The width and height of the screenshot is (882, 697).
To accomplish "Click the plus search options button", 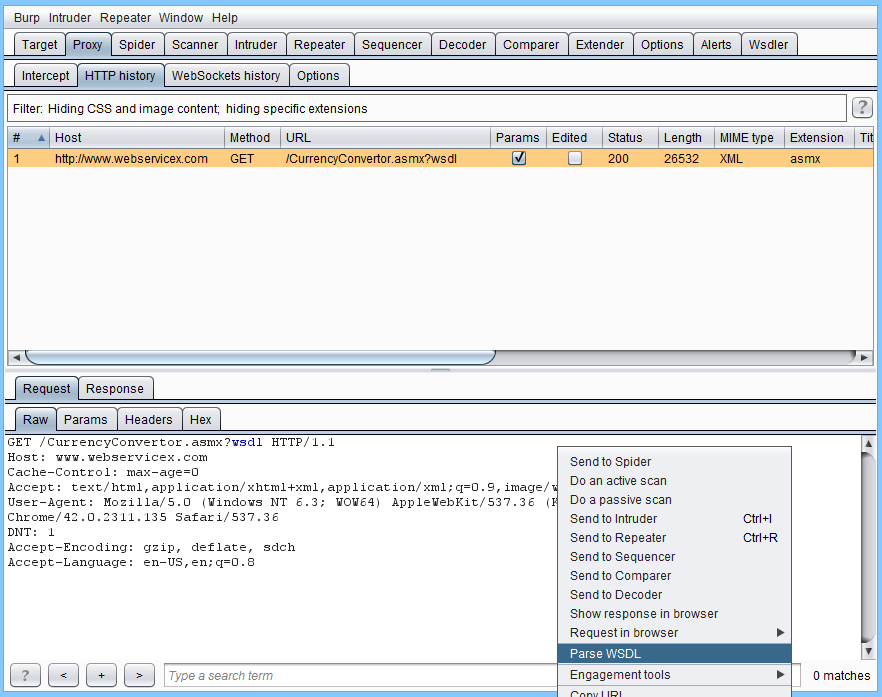I will [x=101, y=675].
